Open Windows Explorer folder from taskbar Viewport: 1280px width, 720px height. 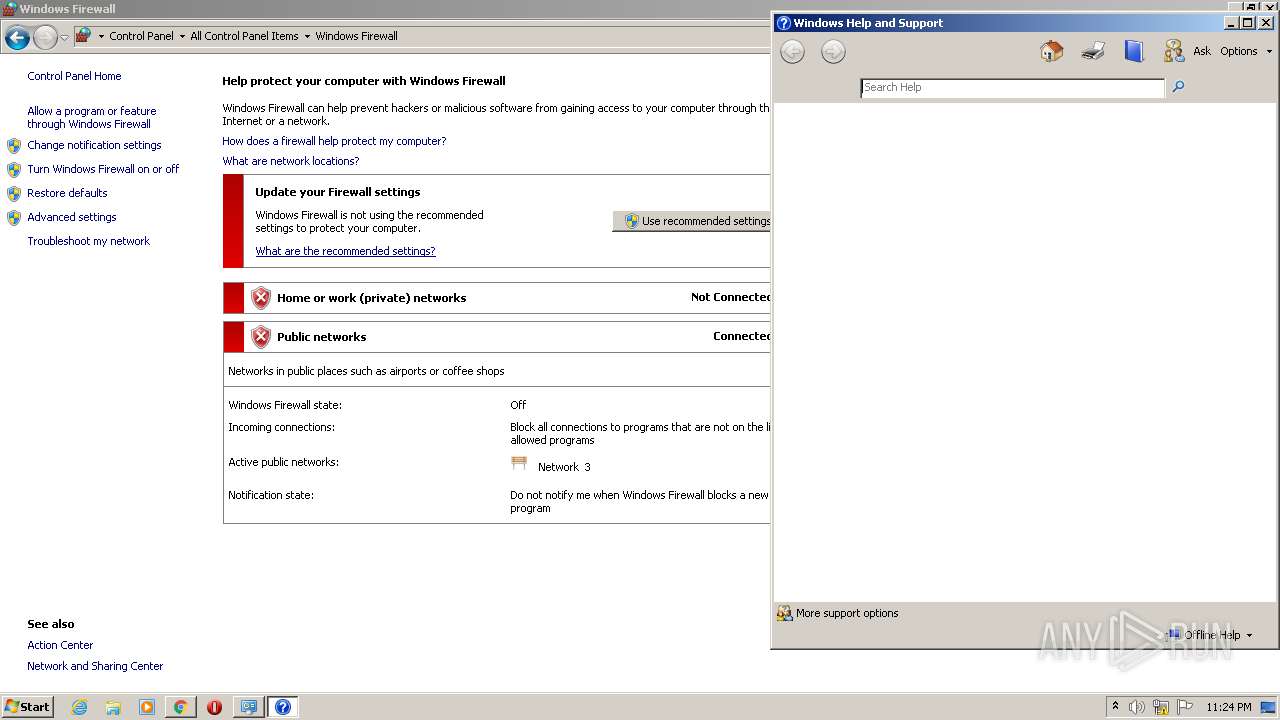point(113,707)
